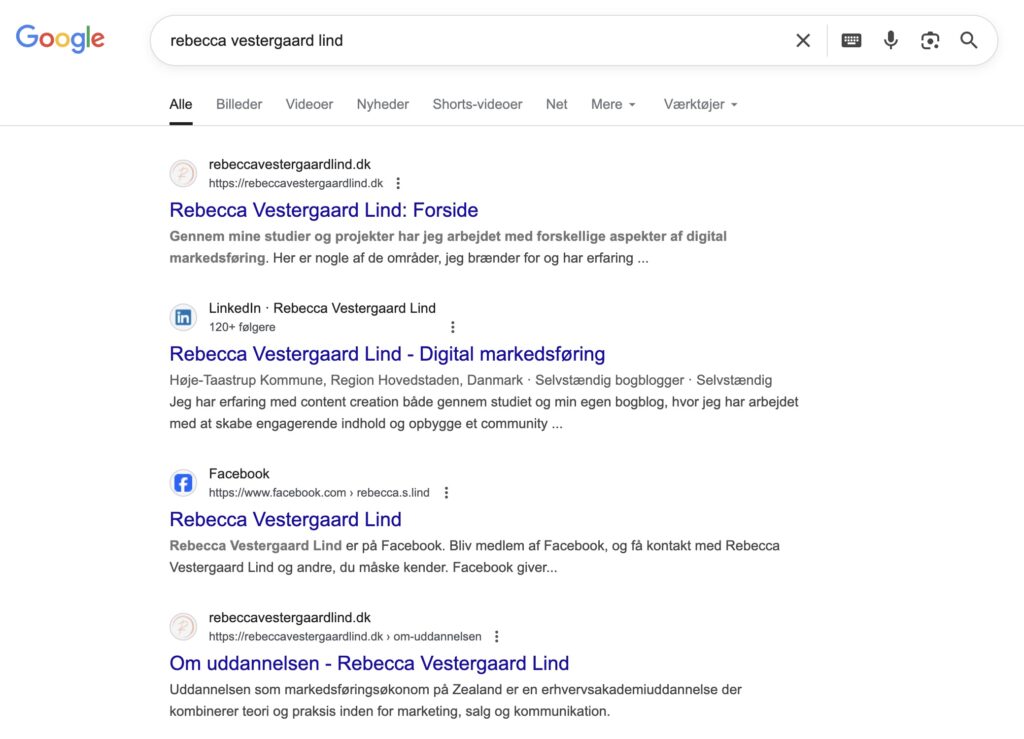Start voice search with the microphone icon
This screenshot has width=1024, height=739.
point(891,40)
